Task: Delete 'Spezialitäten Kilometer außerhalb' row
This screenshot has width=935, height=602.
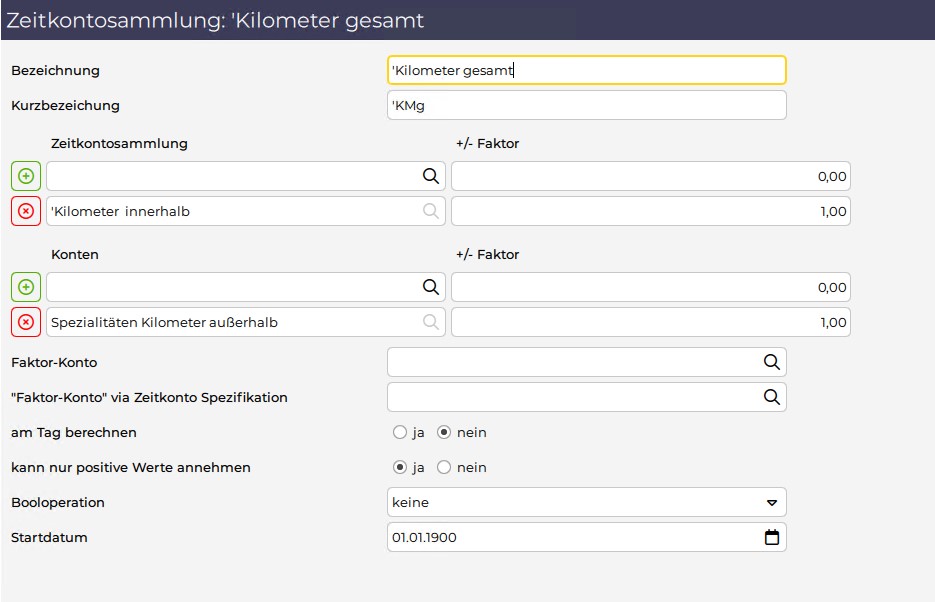Action: [x=26, y=322]
